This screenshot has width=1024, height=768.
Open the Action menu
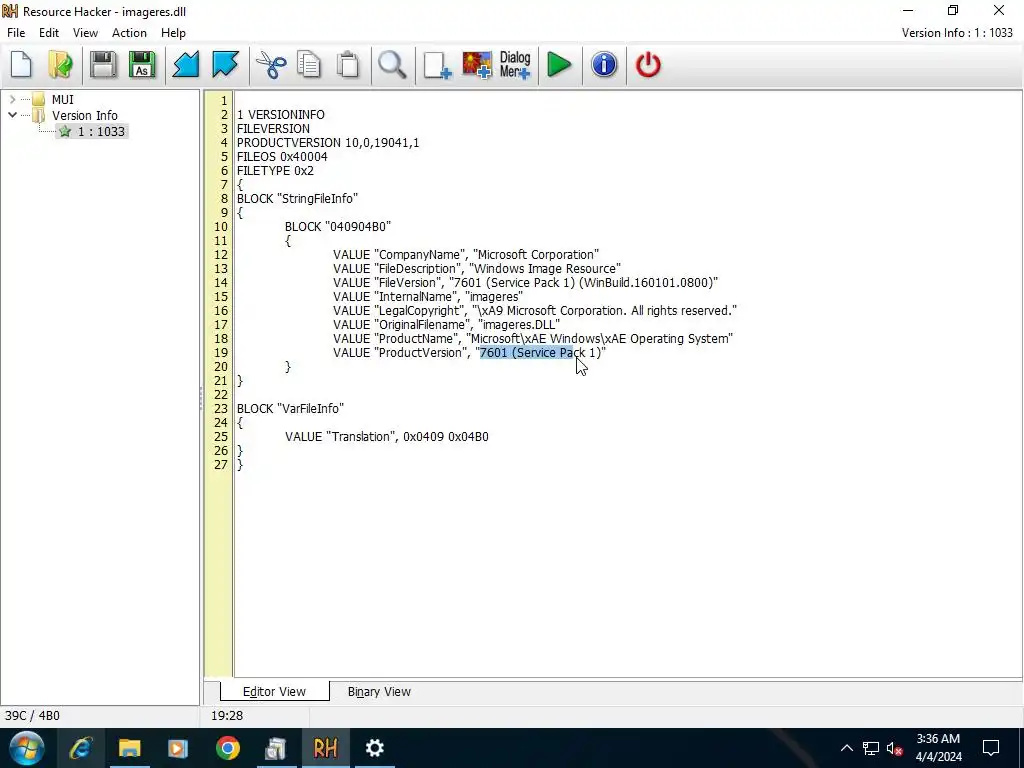click(129, 33)
